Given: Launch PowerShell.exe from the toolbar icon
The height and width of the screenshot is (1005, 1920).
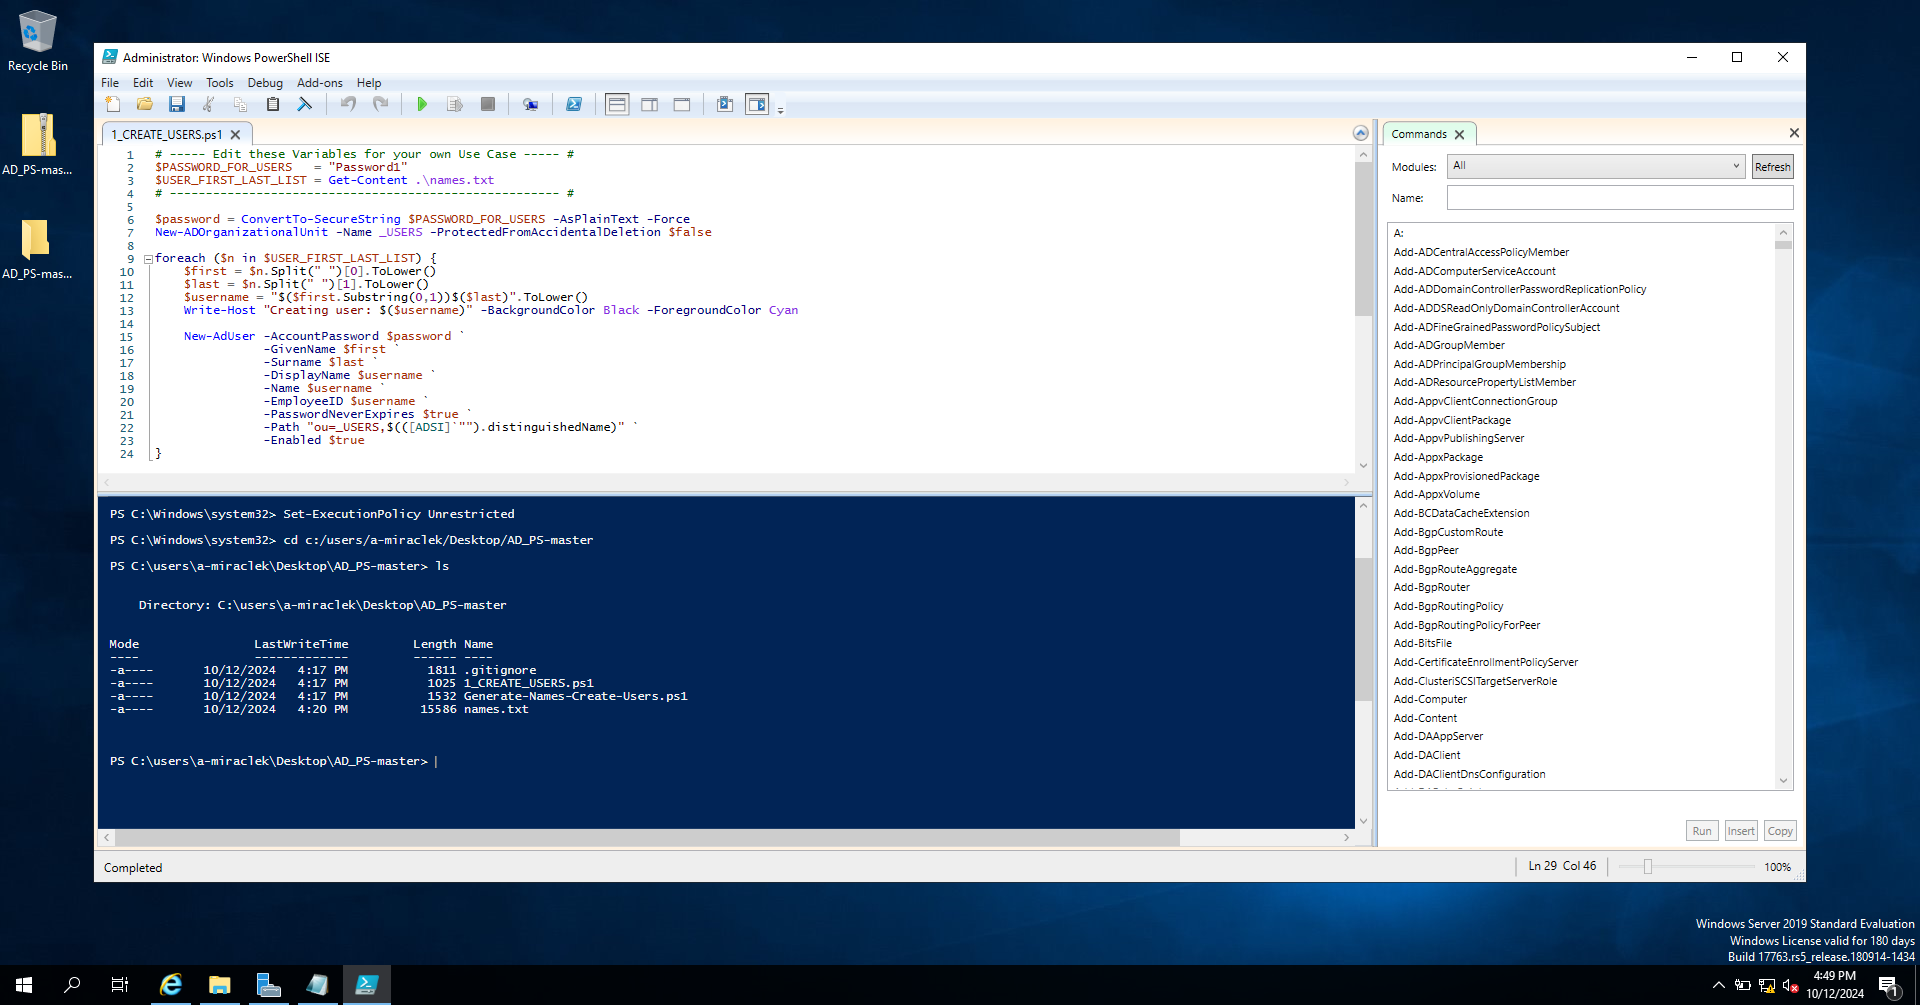Looking at the screenshot, I should point(575,104).
